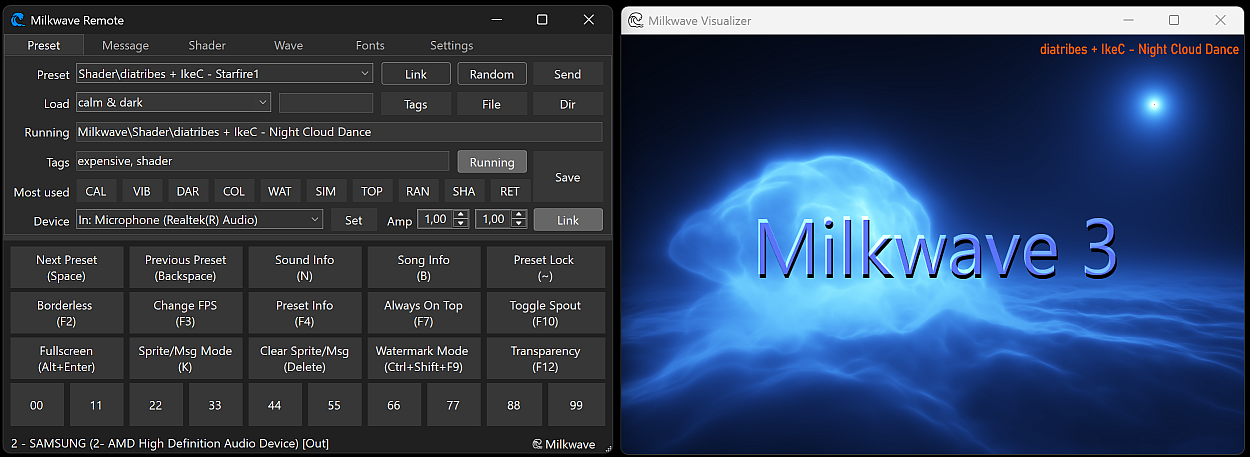Toggle the Link button beside Amp
1250x457 pixels.
click(568, 219)
